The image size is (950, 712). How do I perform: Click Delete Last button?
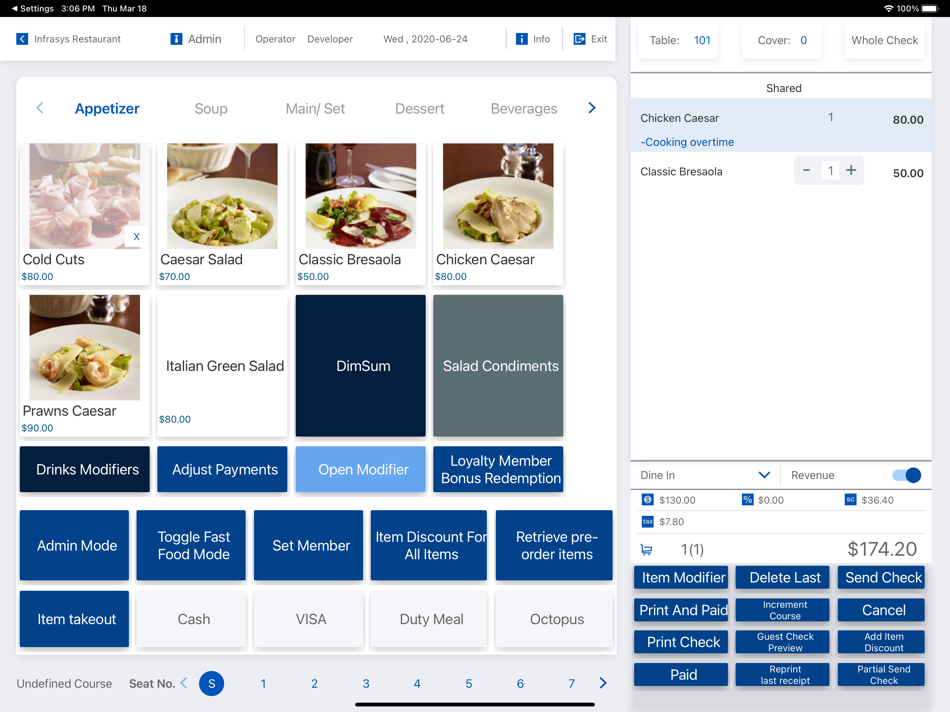tap(782, 577)
